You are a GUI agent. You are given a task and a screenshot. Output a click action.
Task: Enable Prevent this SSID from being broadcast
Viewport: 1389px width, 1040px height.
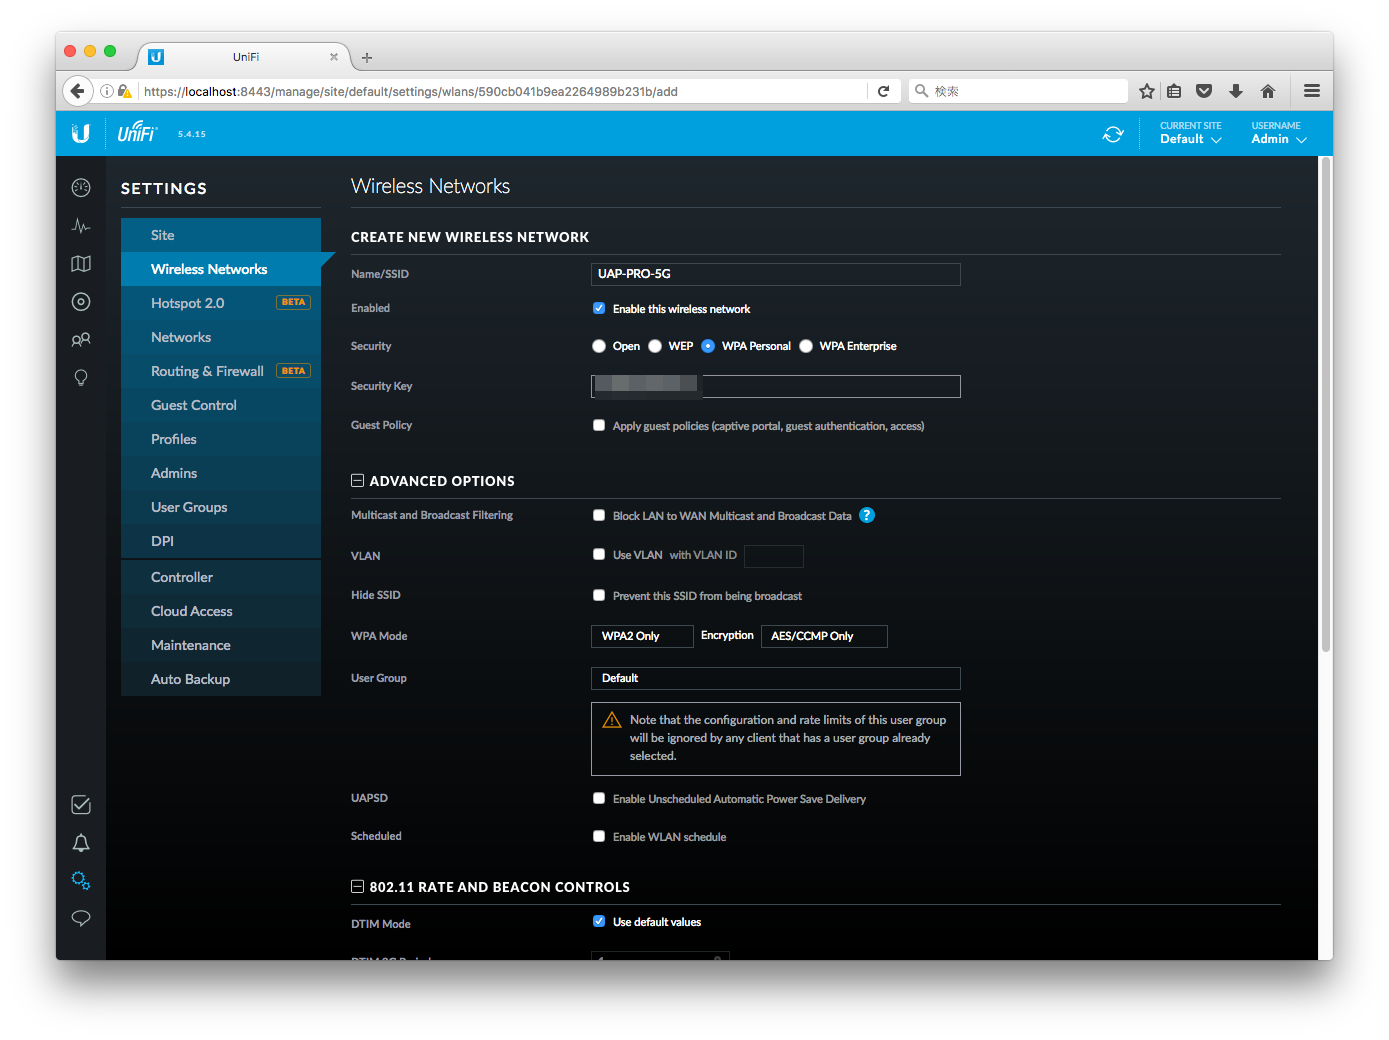(599, 595)
